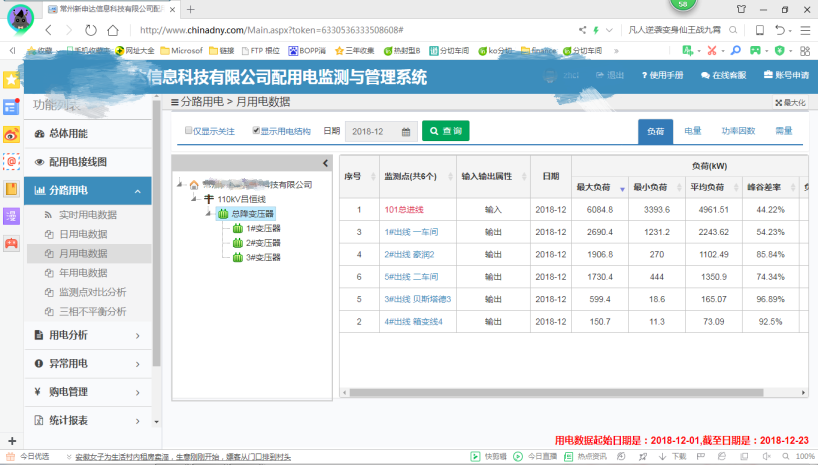
Task: Click the browser refresh icon
Action: point(91,30)
